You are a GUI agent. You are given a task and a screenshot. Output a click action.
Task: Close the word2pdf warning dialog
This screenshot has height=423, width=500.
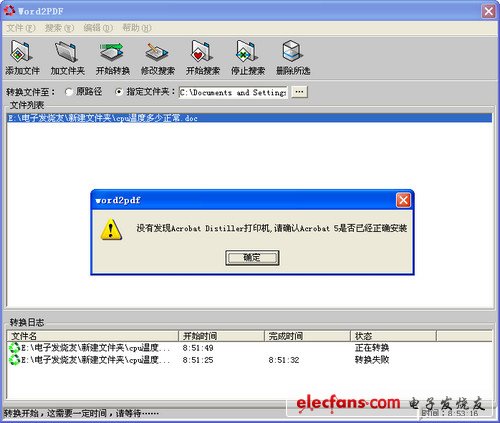(x=403, y=200)
